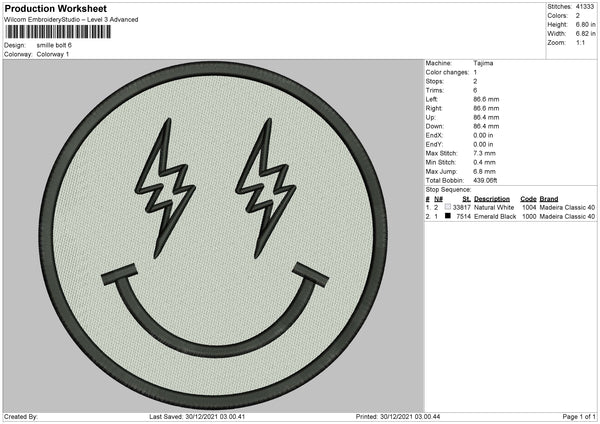Viewport: 600px width, 424px height.
Task: Click the right lightning bolt eye
Action: (x=266, y=188)
